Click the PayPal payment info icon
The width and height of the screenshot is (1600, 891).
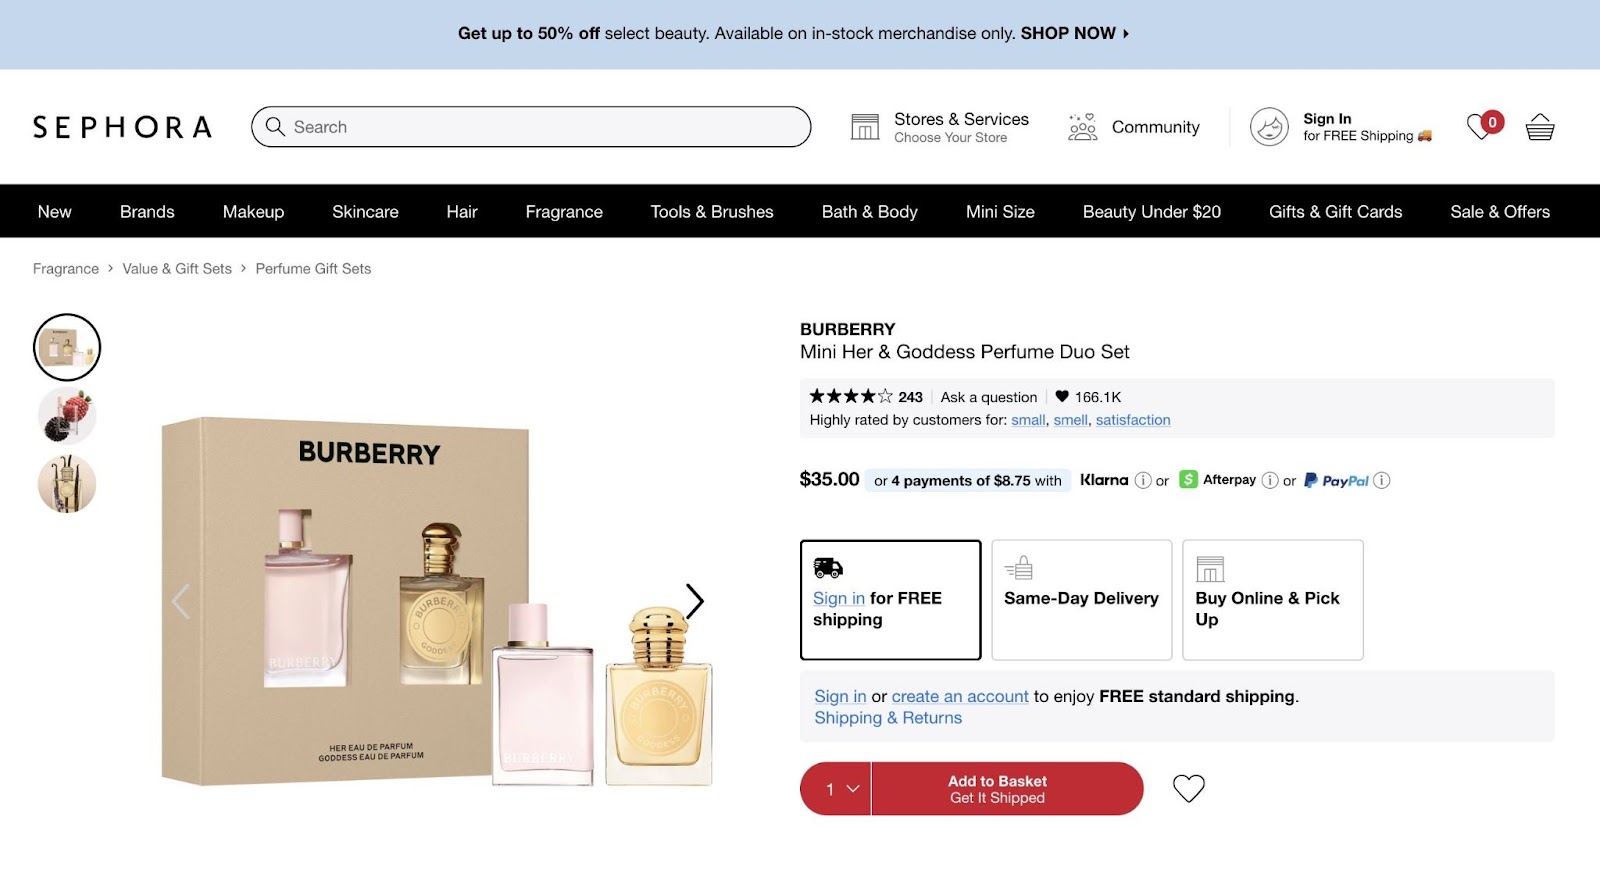(1382, 481)
